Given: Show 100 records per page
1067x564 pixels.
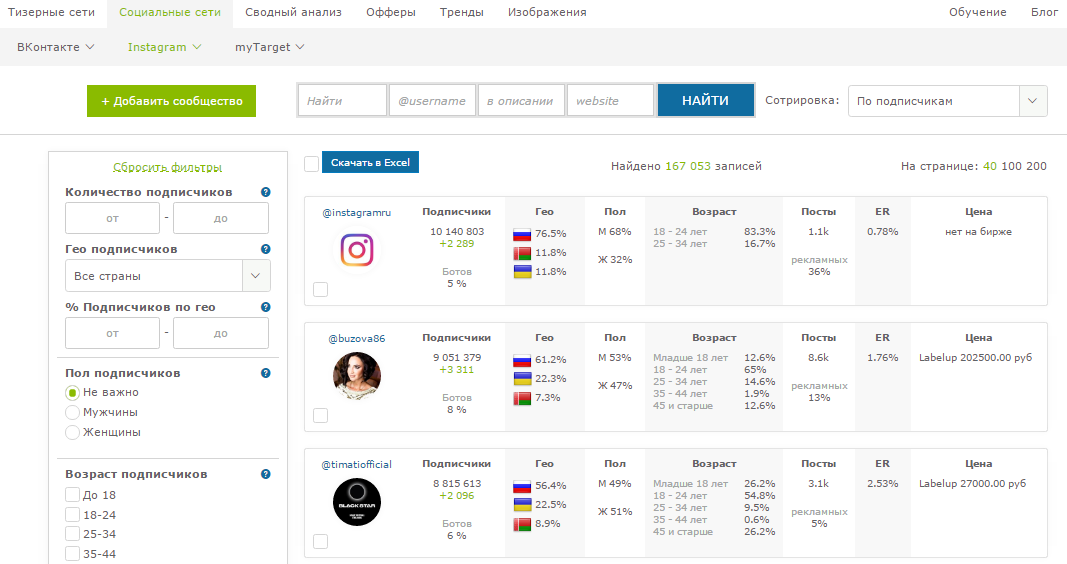Looking at the screenshot, I should [x=1011, y=166].
